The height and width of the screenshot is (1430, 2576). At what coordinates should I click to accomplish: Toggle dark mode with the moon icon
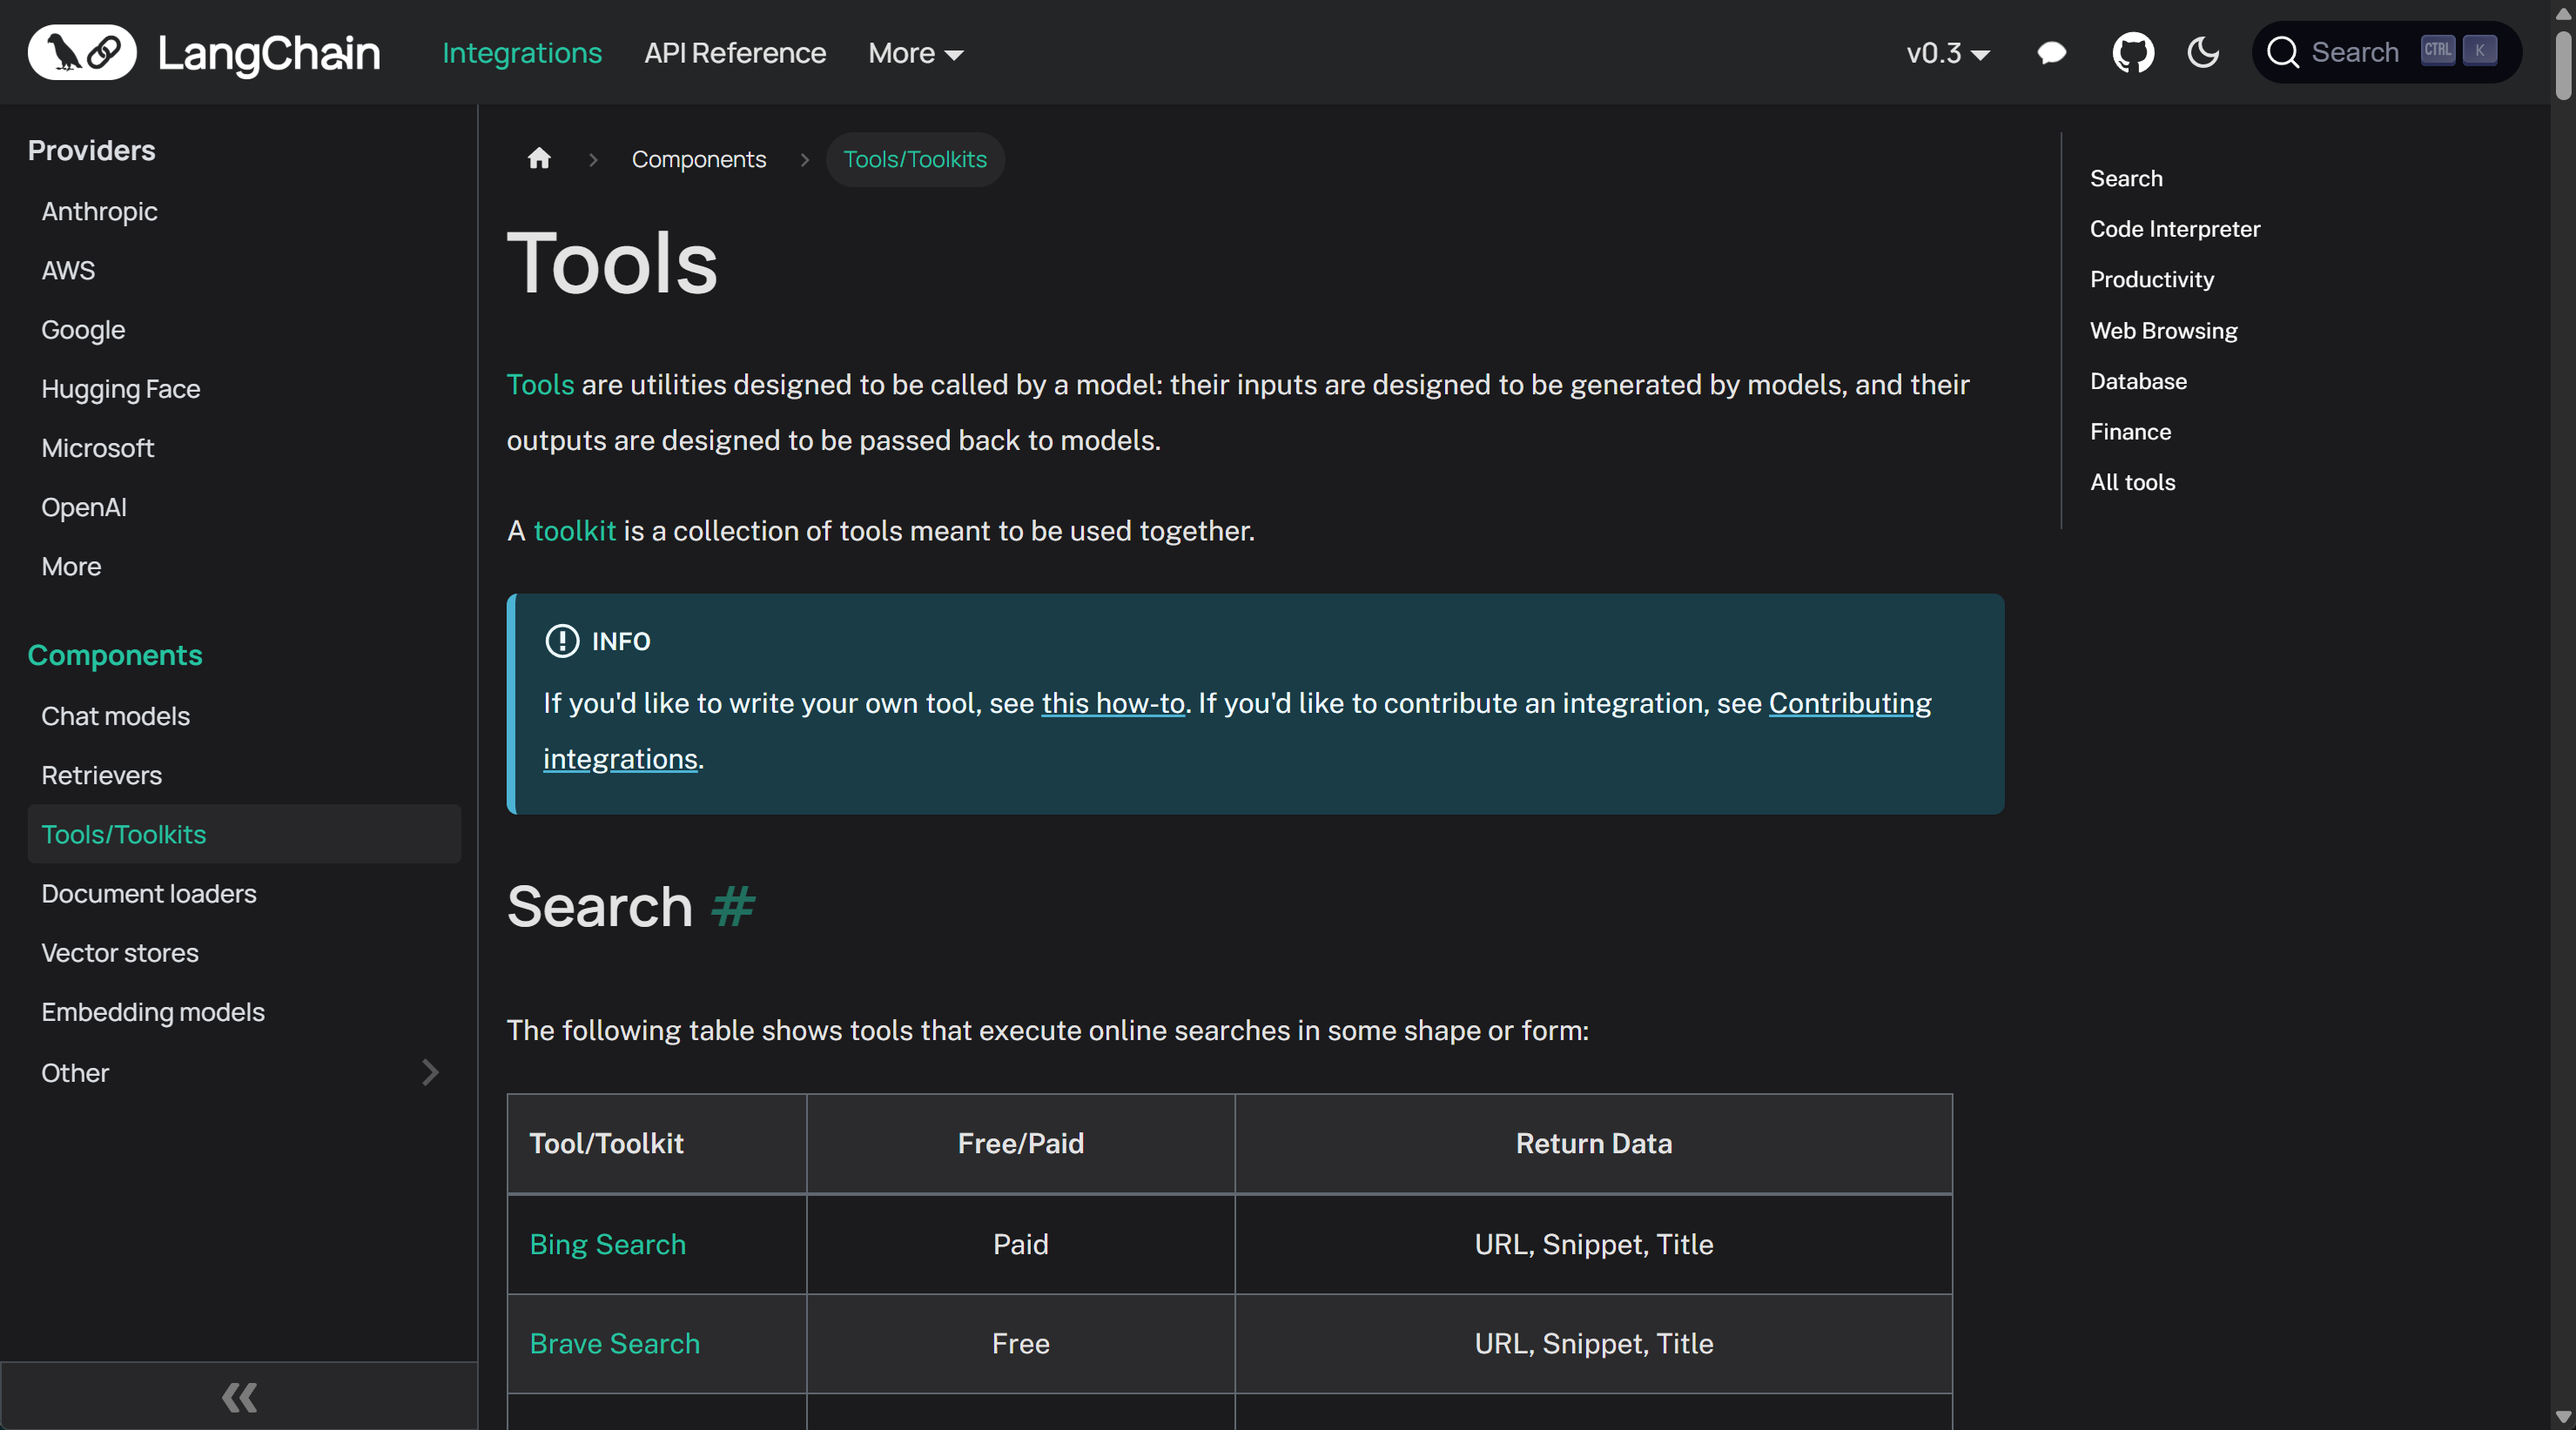click(2203, 52)
